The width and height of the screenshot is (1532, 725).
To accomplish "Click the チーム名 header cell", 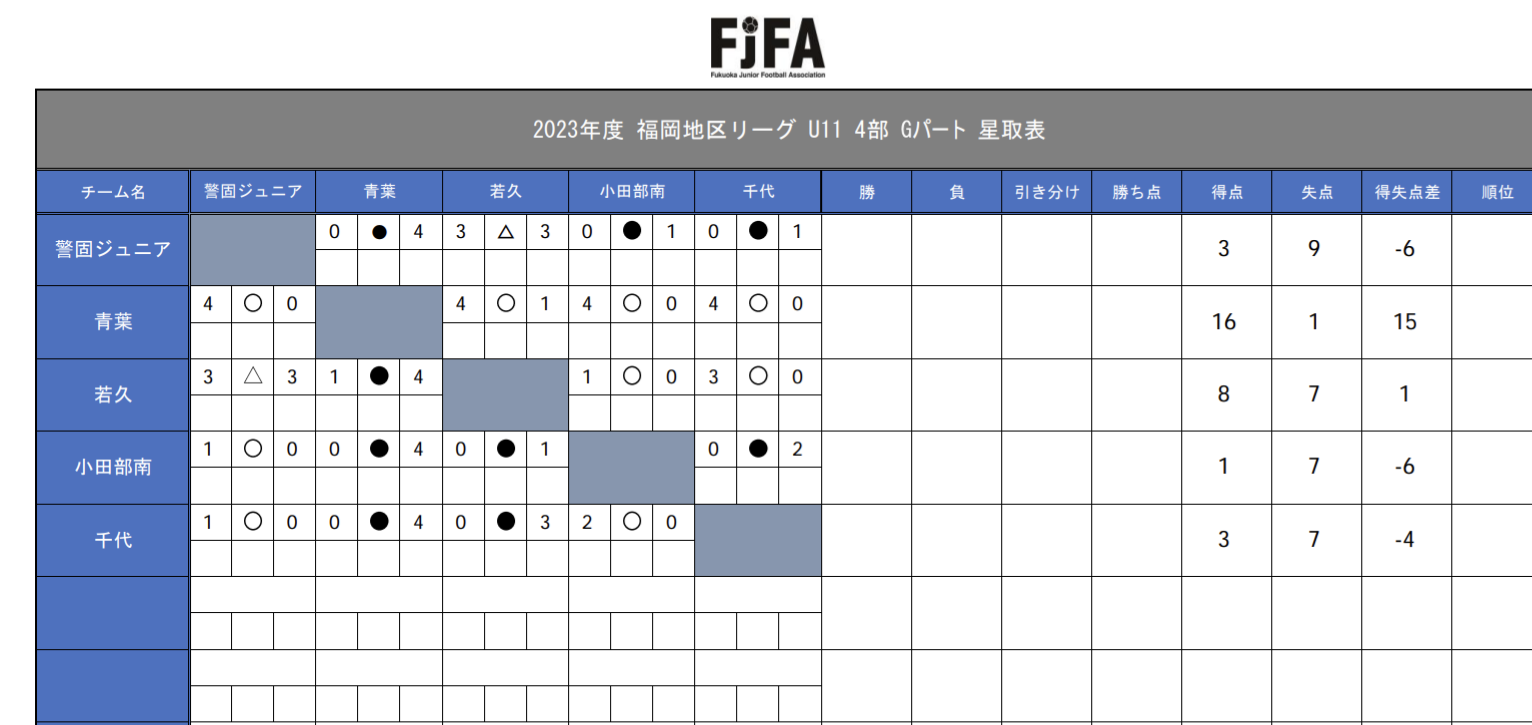I will point(113,192).
